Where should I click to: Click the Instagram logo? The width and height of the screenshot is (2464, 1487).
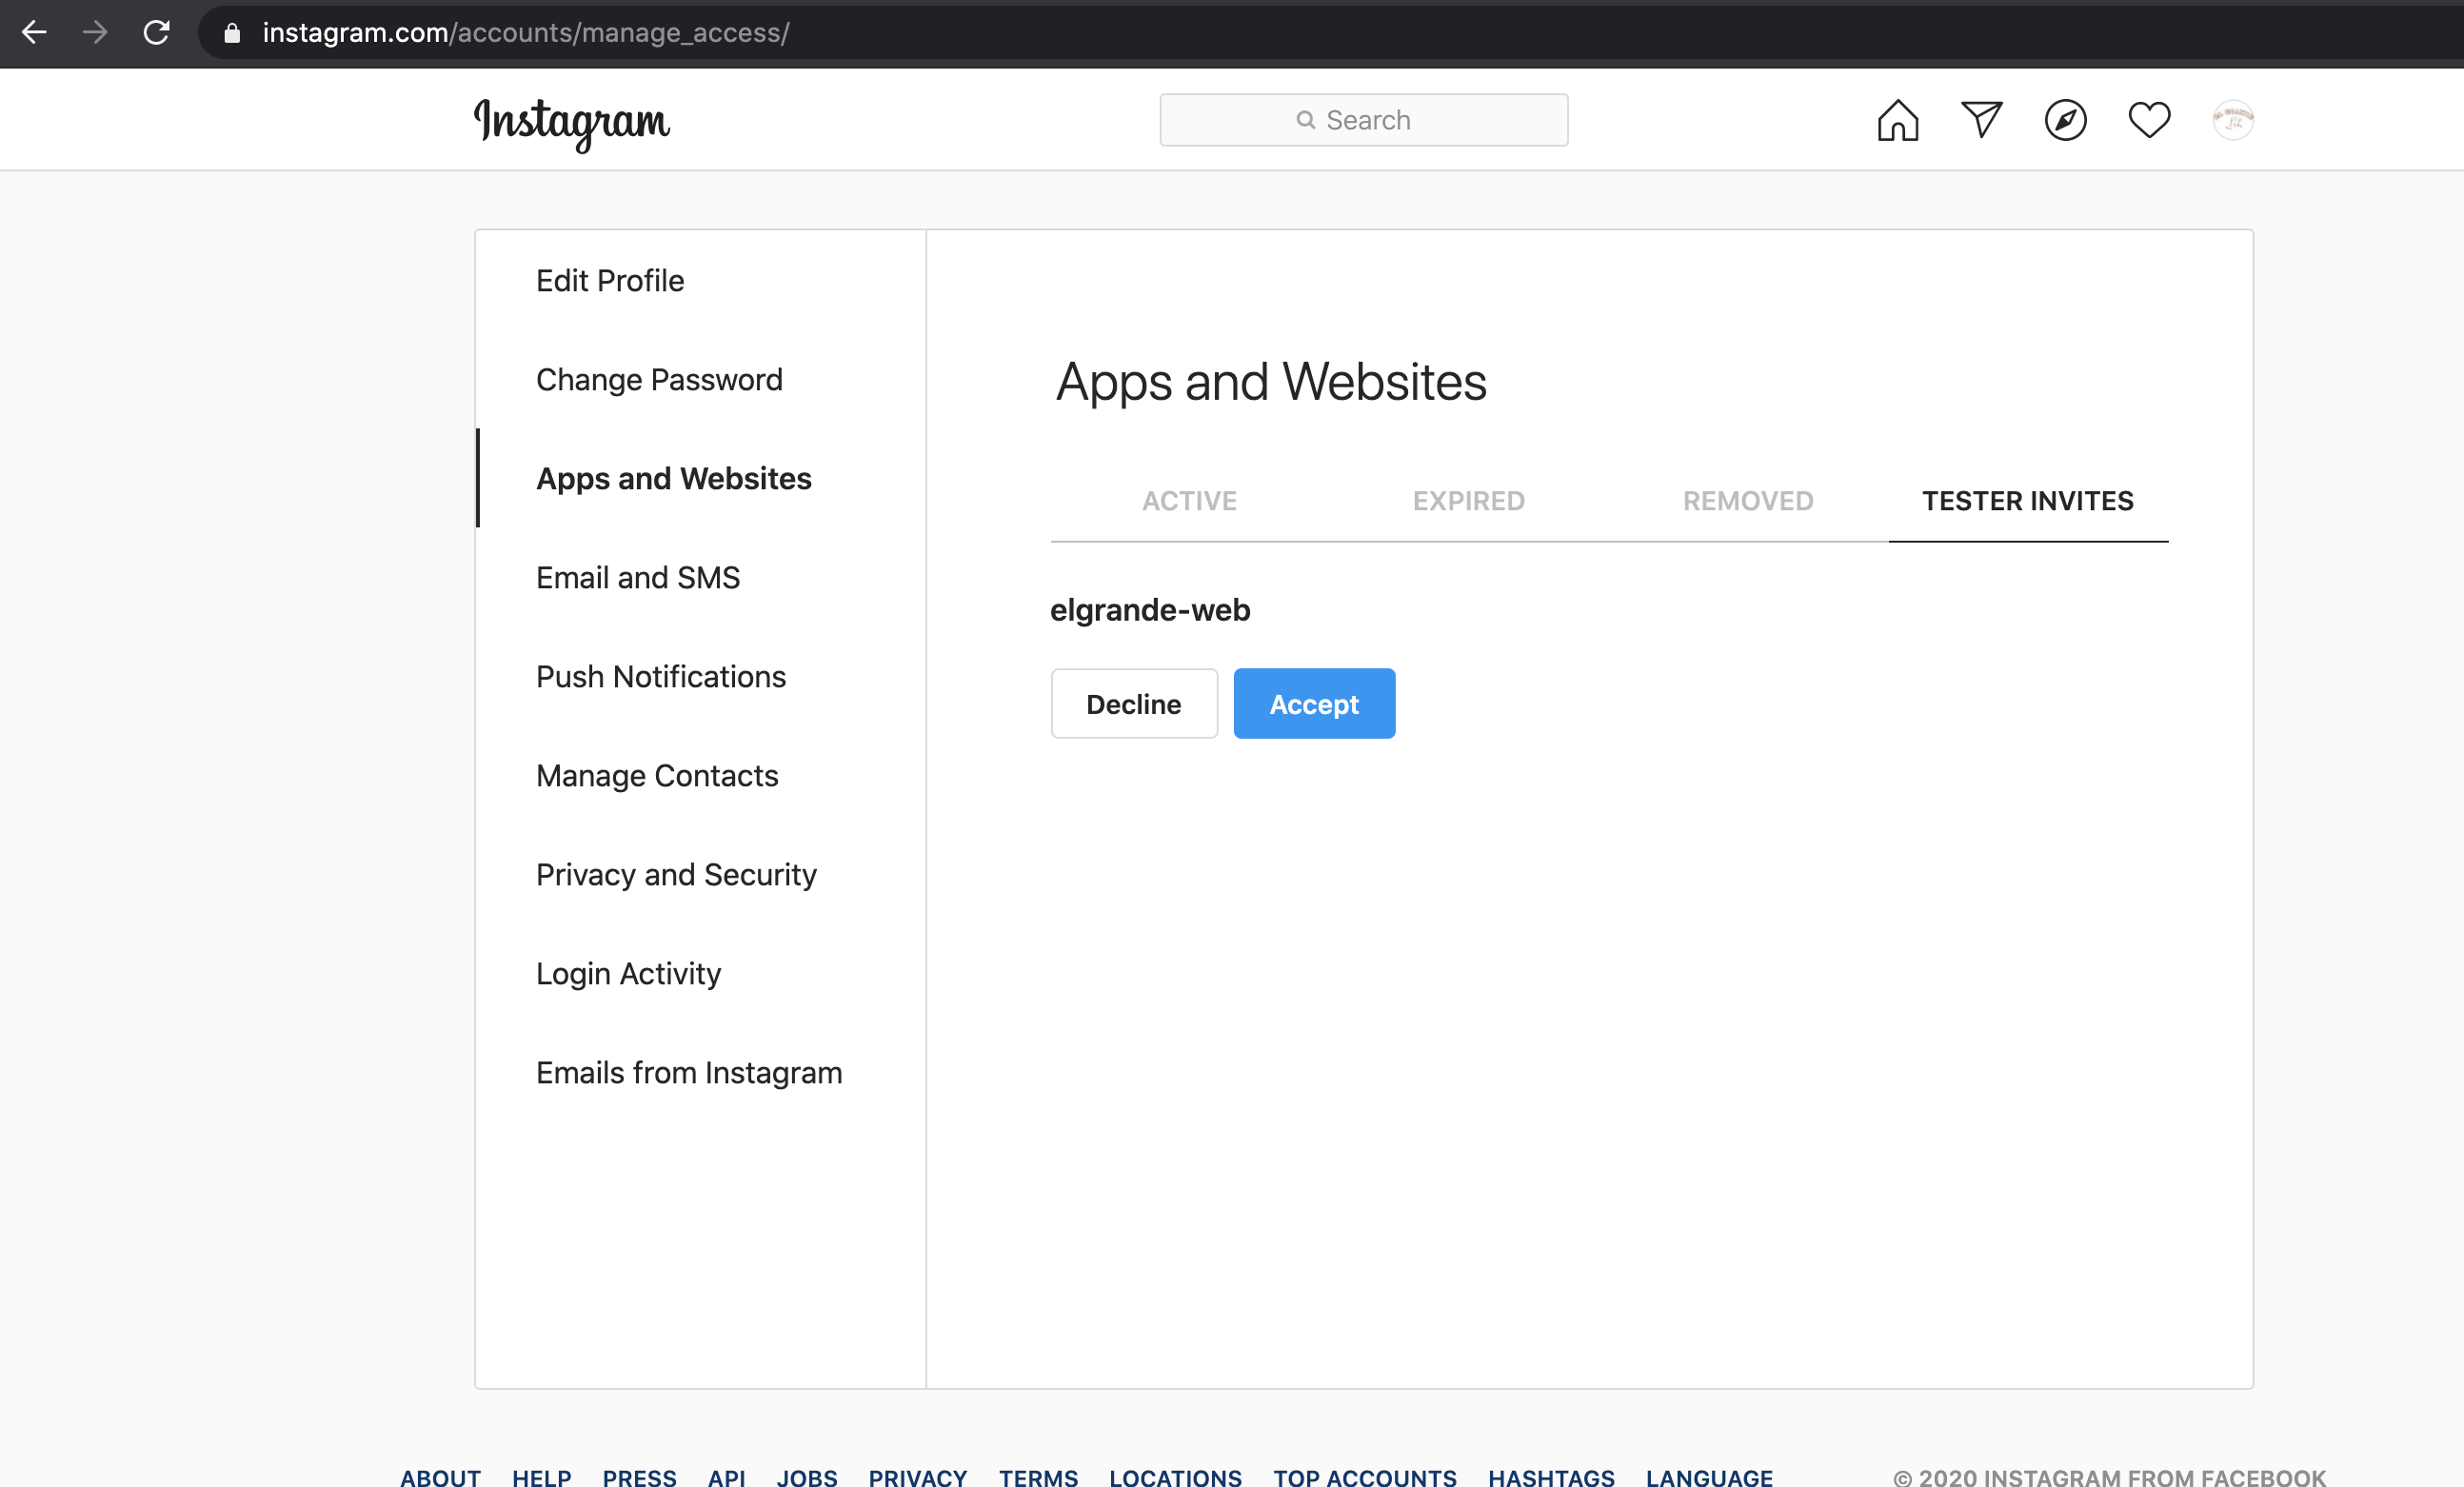coord(573,123)
